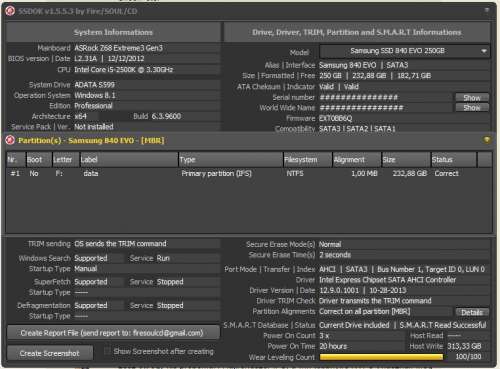Image resolution: width=500 pixels, height=369 pixels.
Task: Click 'OS sends the TRIM command' text
Action: (x=120, y=244)
